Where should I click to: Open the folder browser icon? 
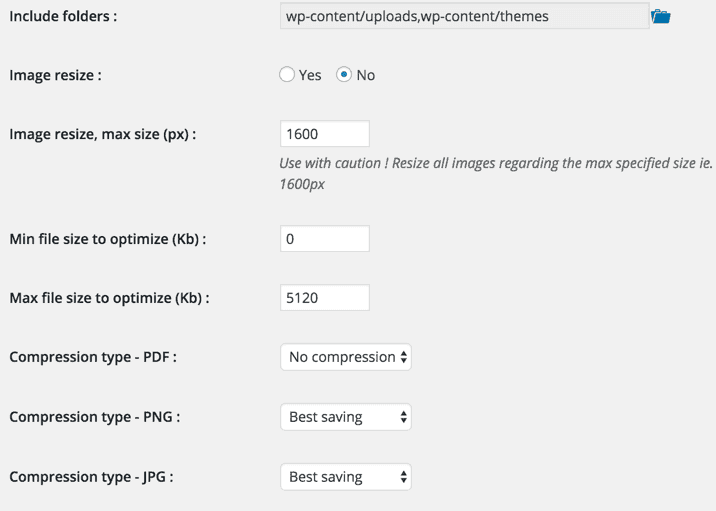point(660,16)
